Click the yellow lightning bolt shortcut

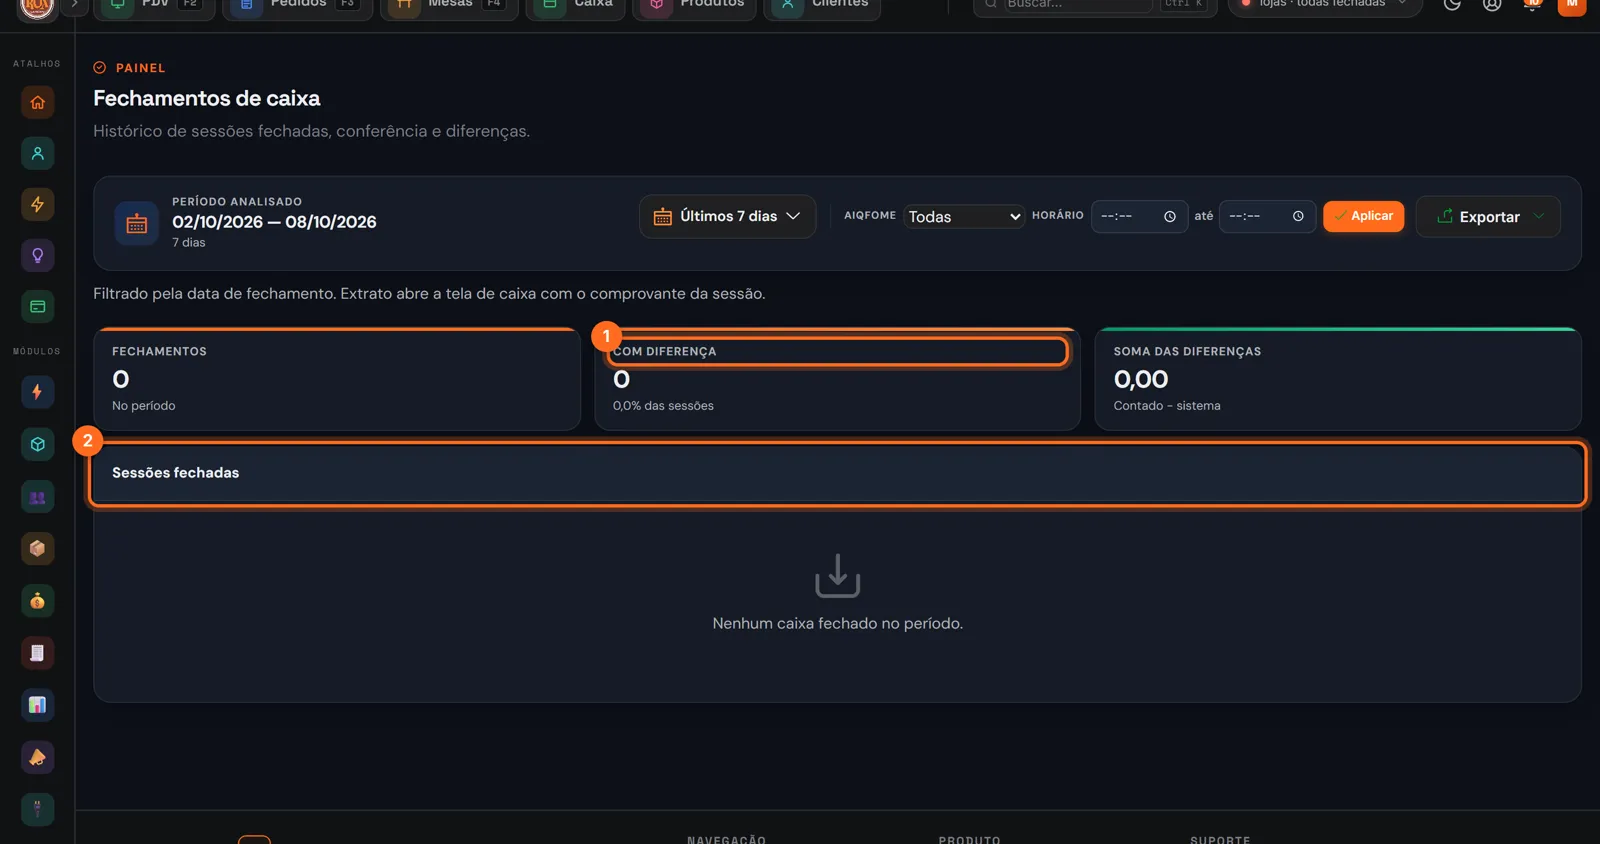pos(38,204)
